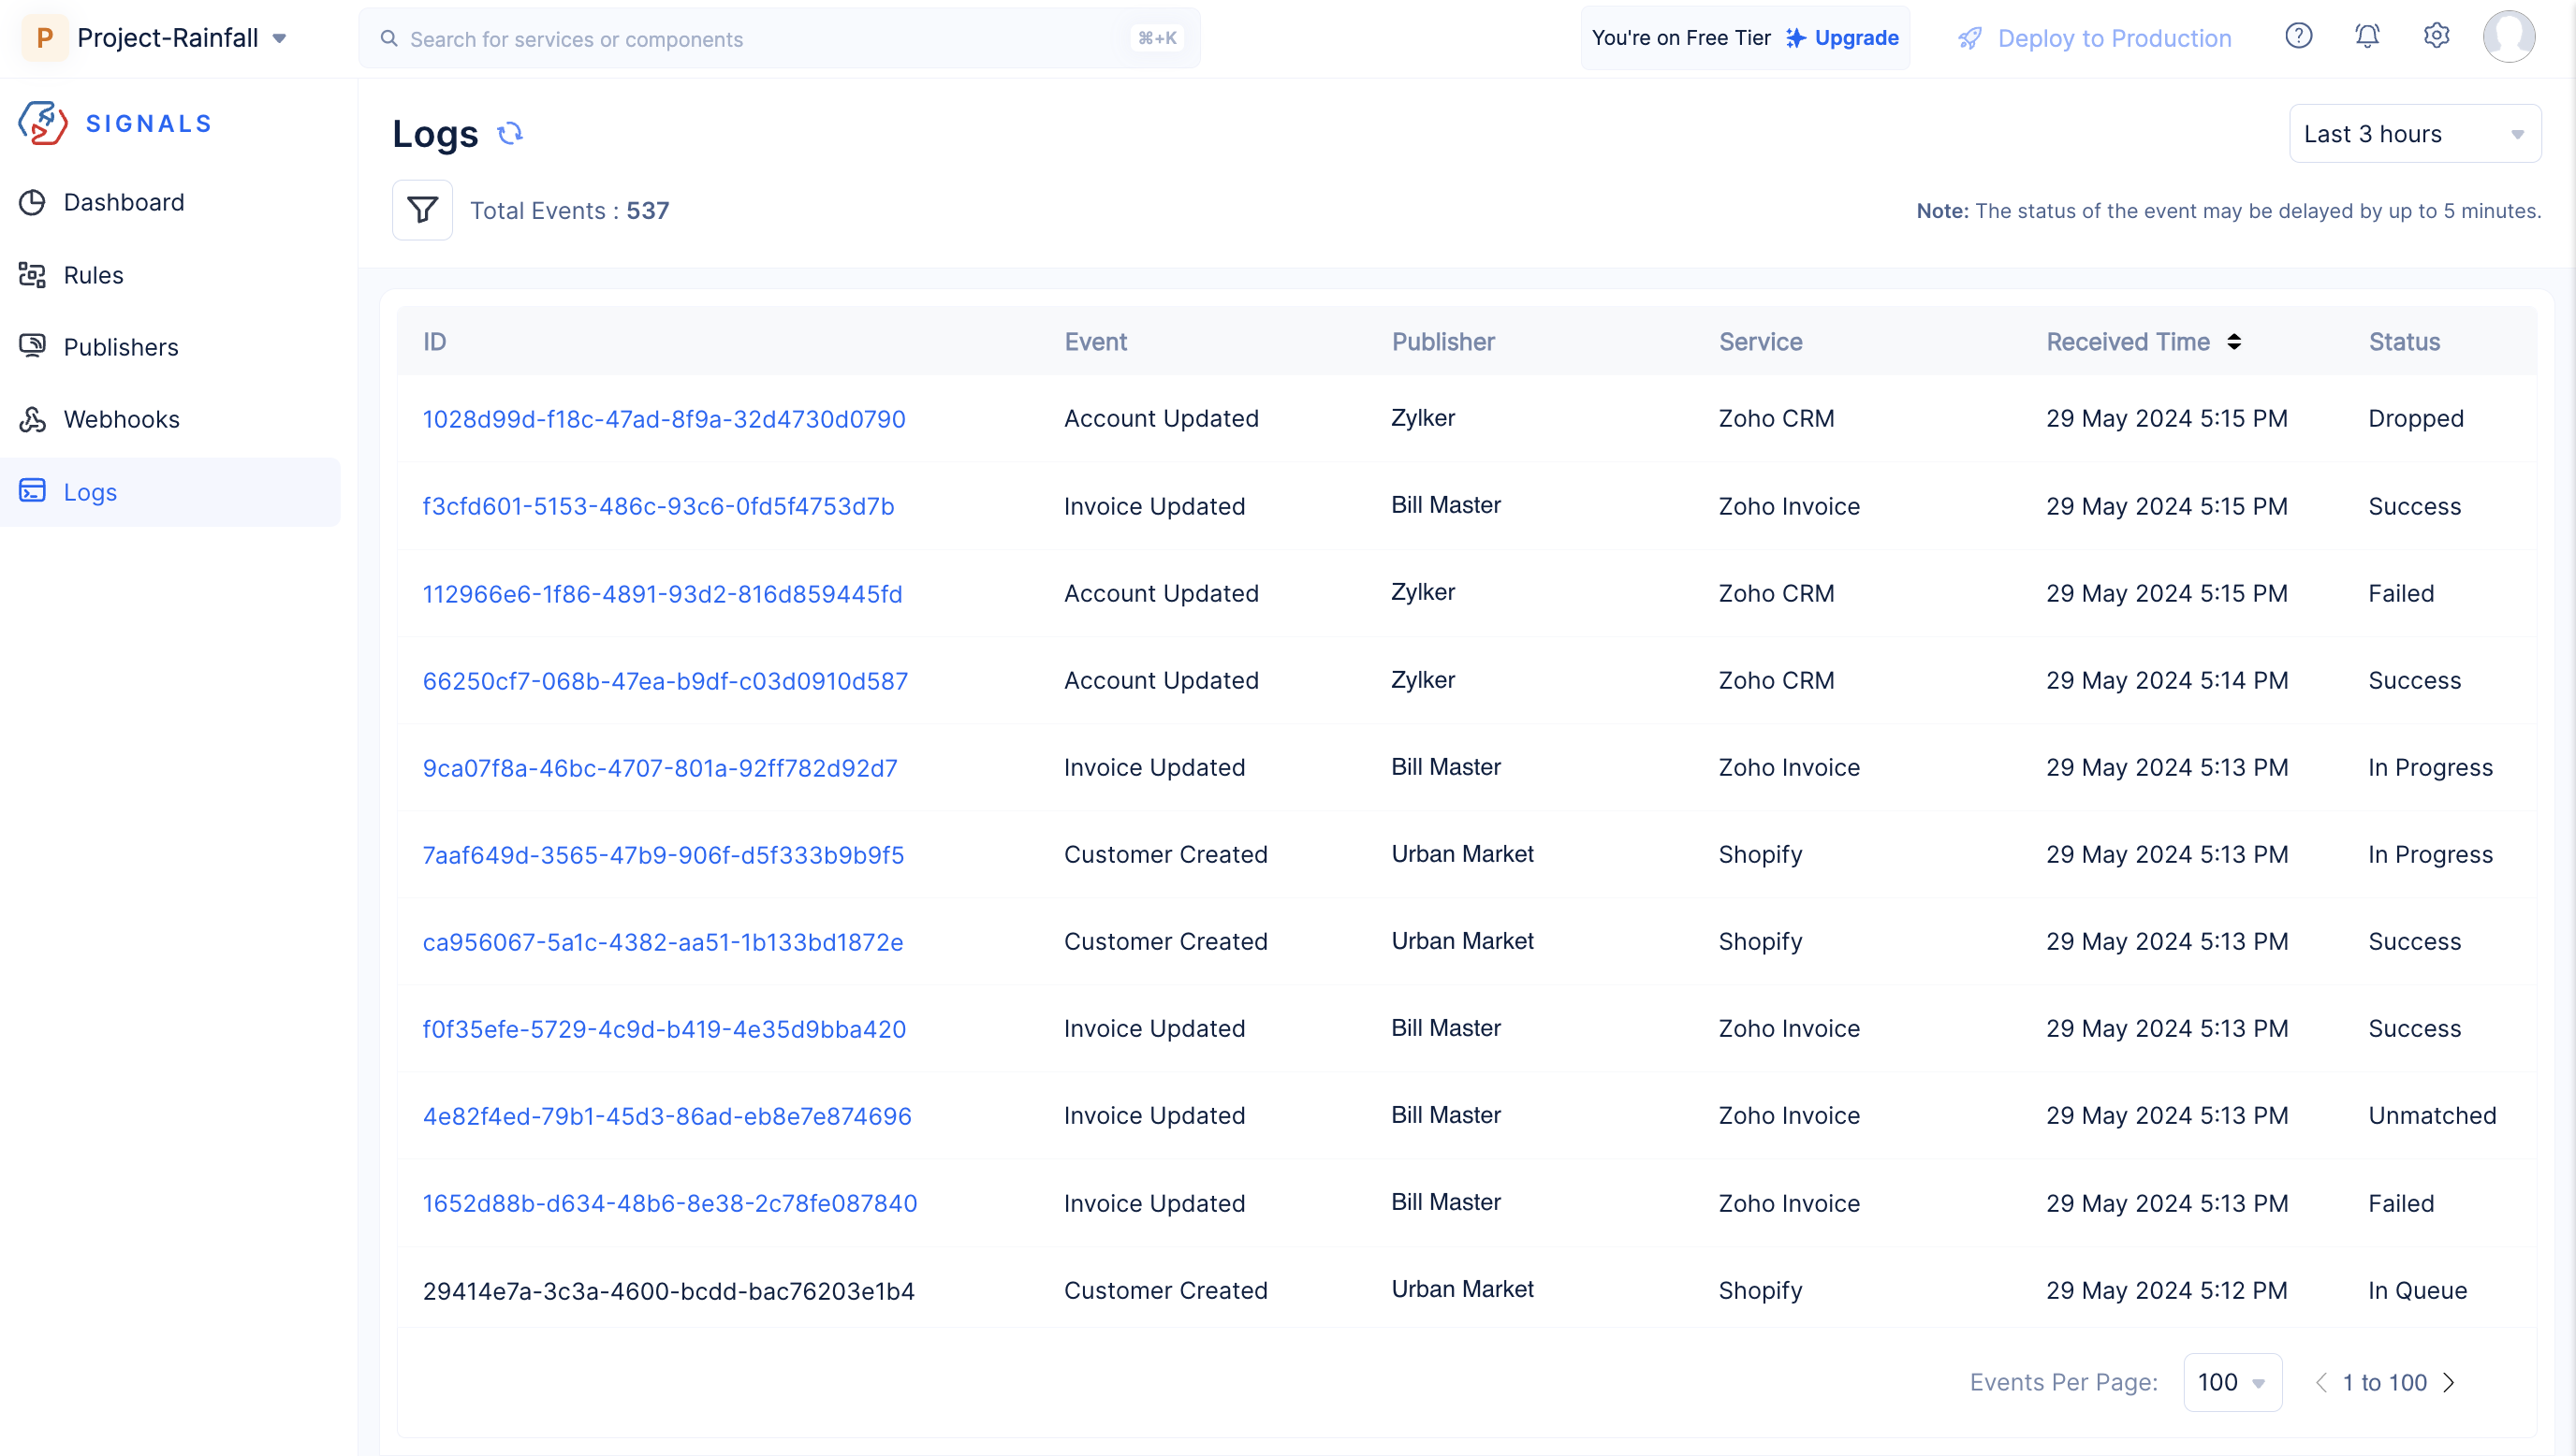The width and height of the screenshot is (2576, 1456).
Task: Click the refresh icon next to Logs
Action: tap(510, 133)
